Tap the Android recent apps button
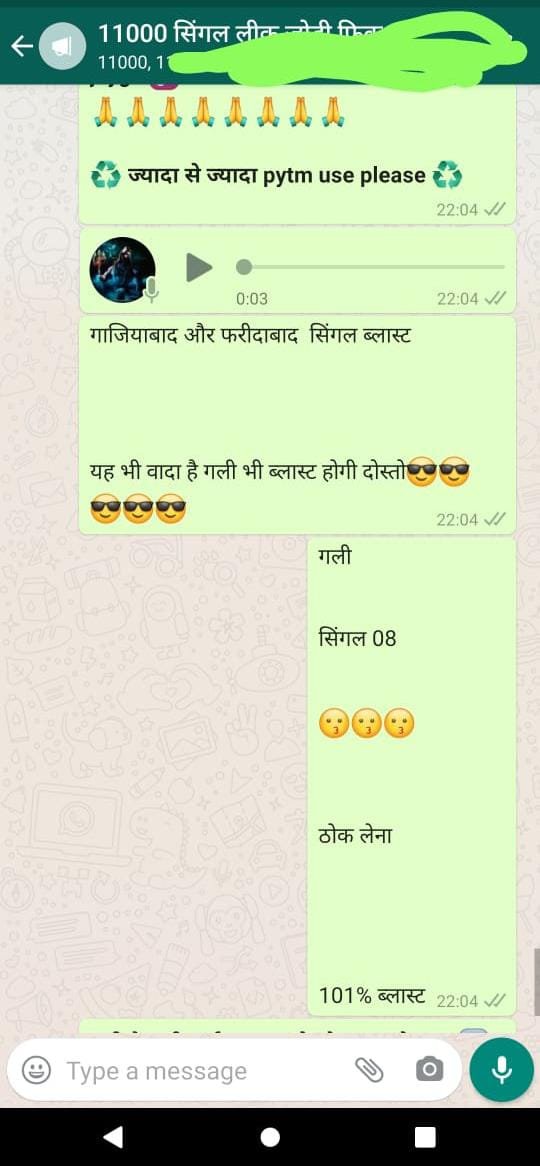540x1166 pixels. (x=425, y=1137)
